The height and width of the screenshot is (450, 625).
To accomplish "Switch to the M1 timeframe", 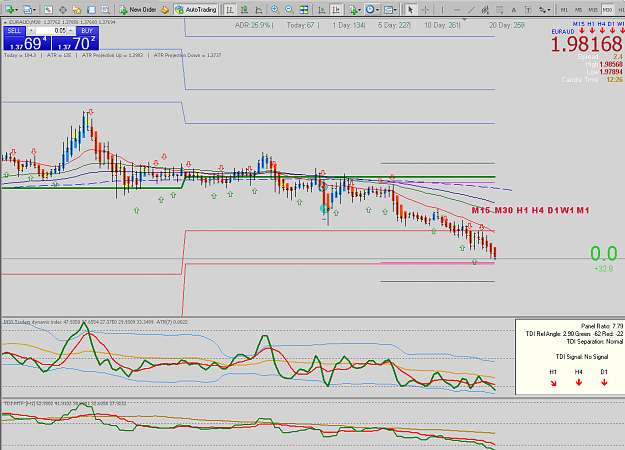I will (x=564, y=10).
